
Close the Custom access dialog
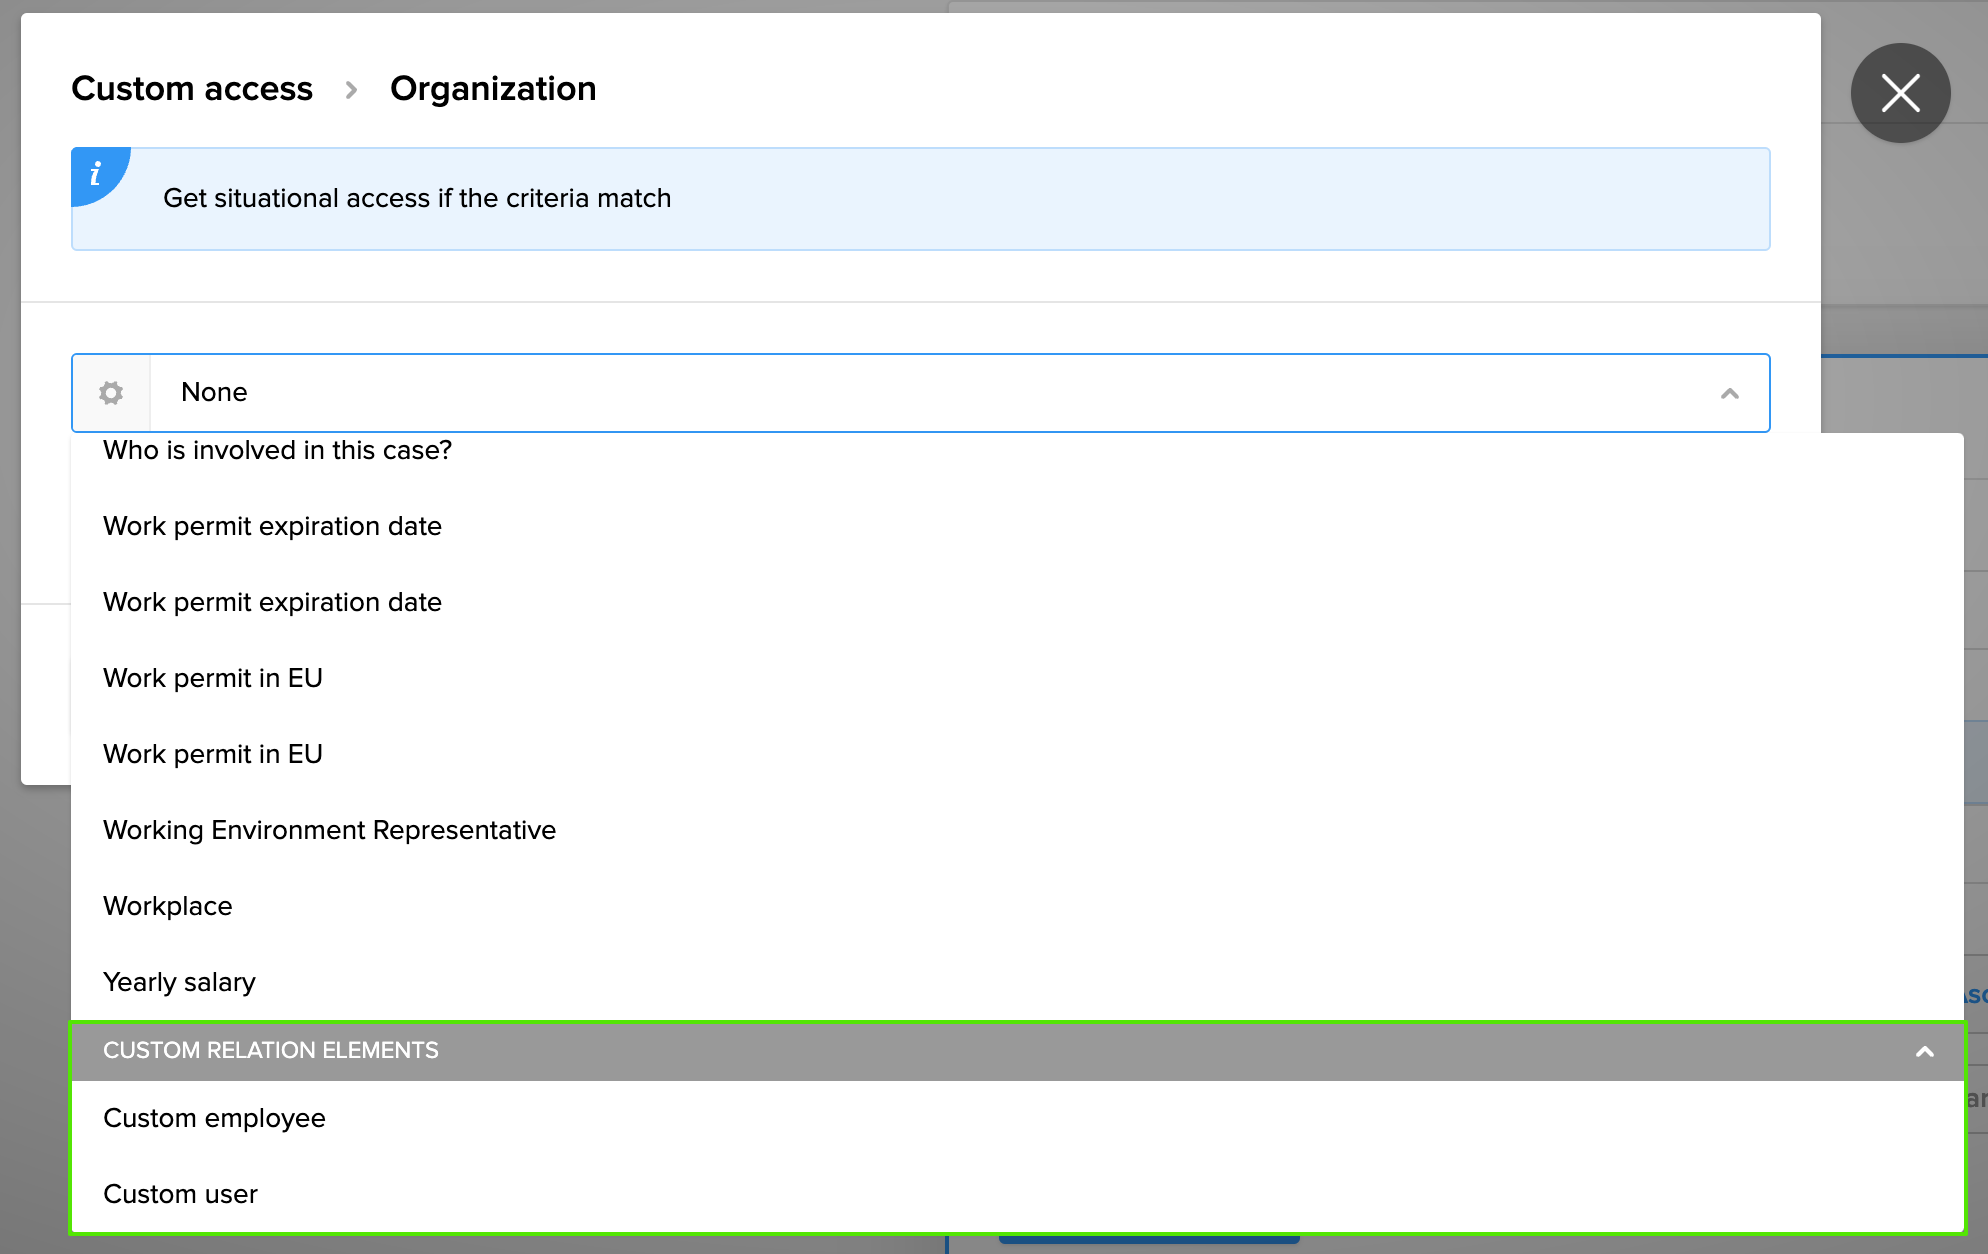coord(1899,93)
